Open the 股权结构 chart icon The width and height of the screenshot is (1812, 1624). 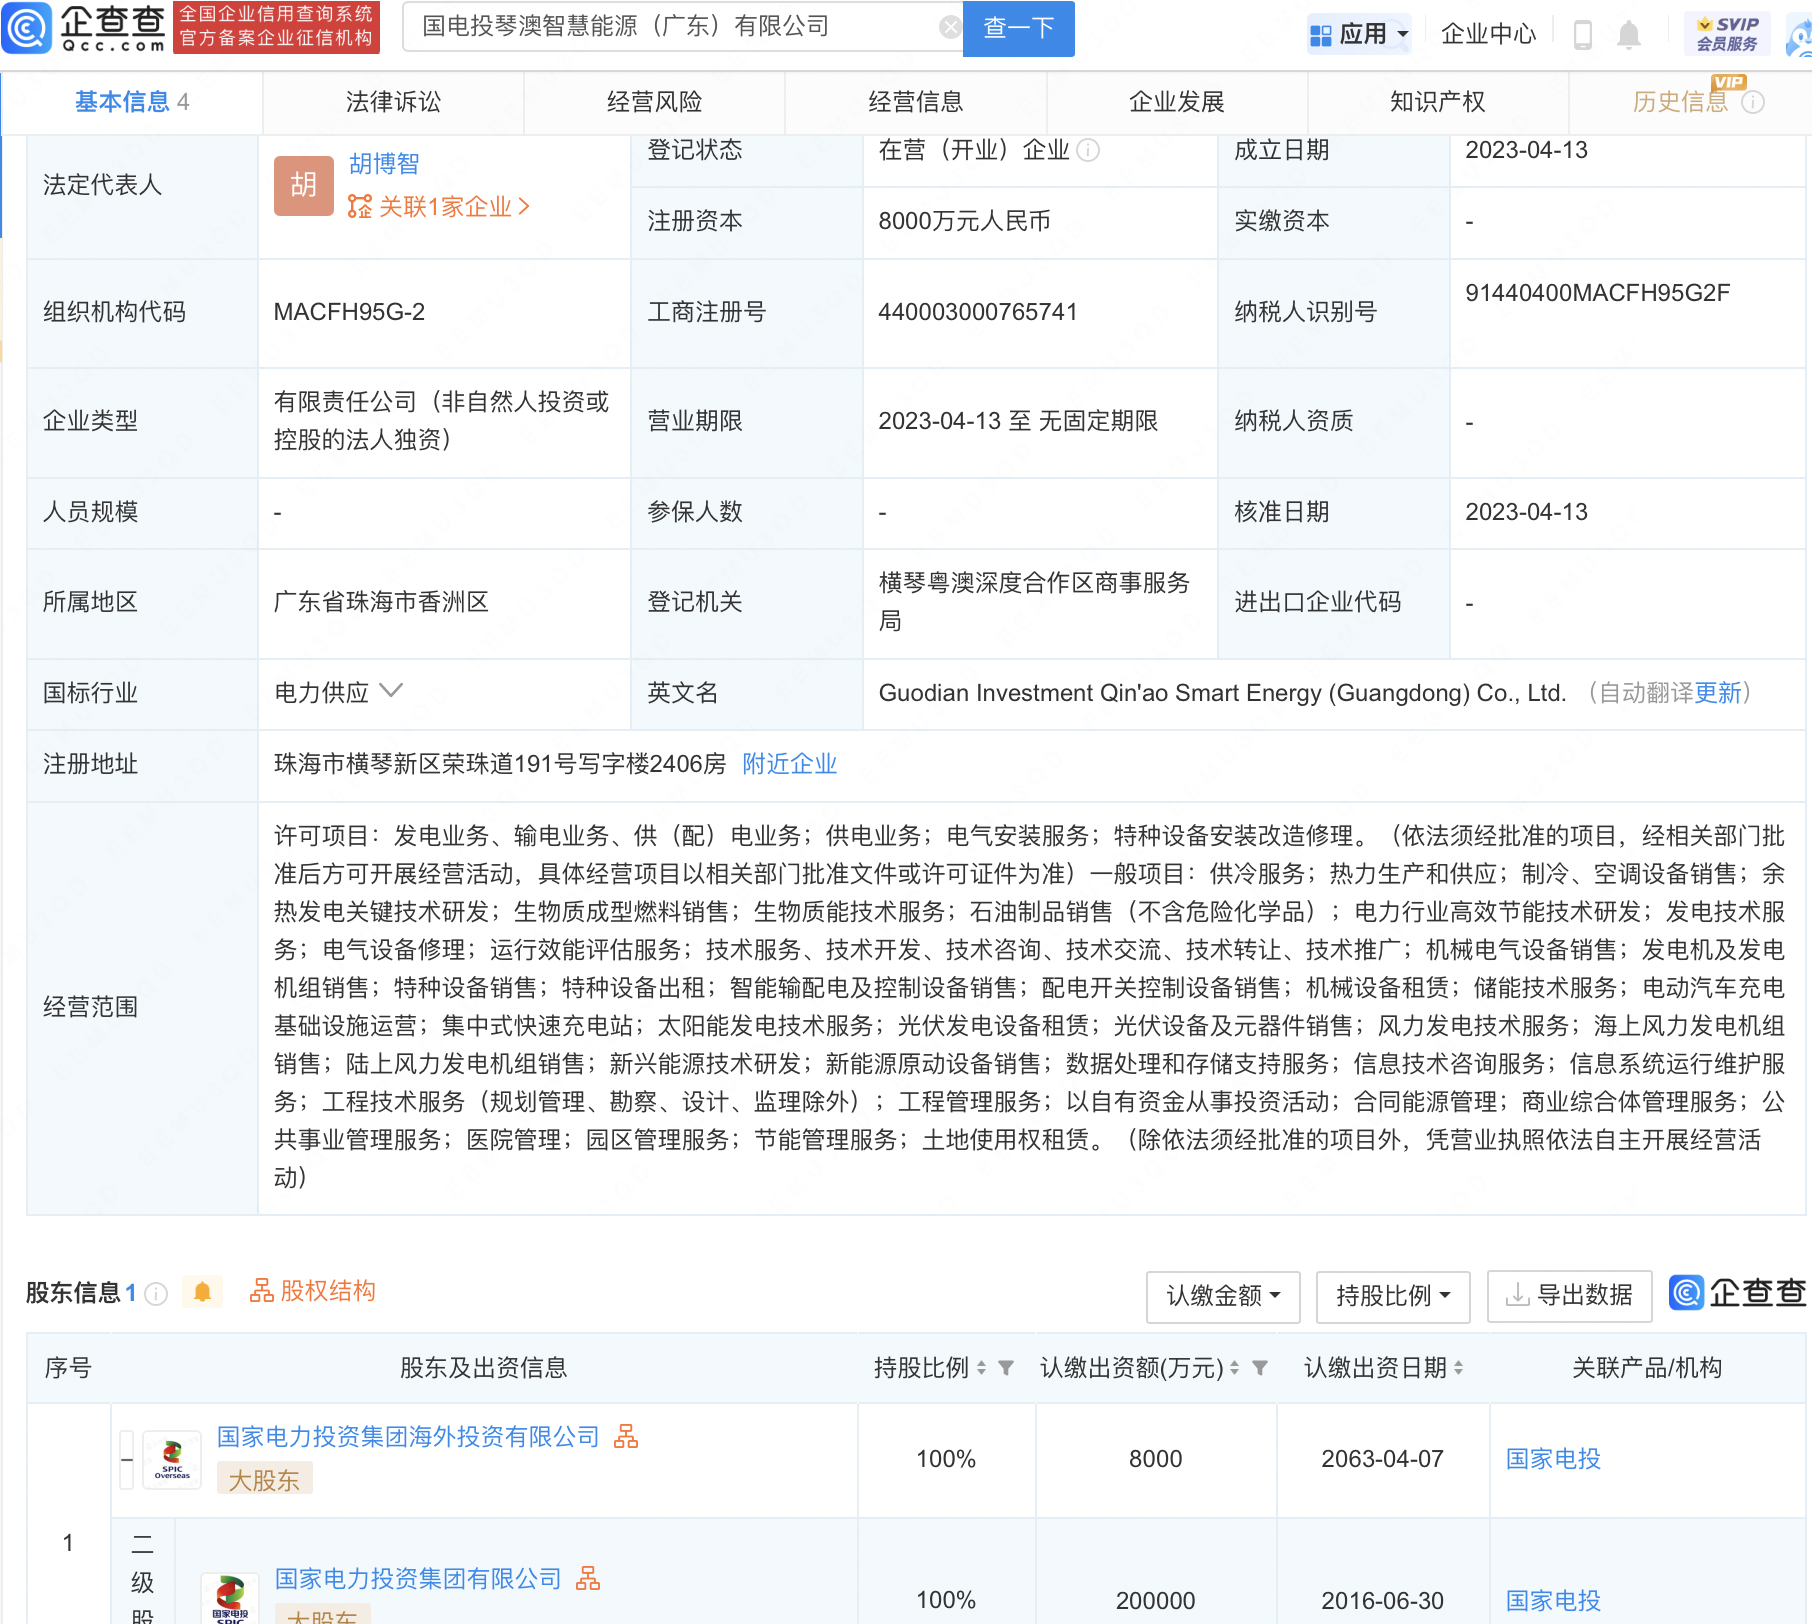pos(262,1291)
